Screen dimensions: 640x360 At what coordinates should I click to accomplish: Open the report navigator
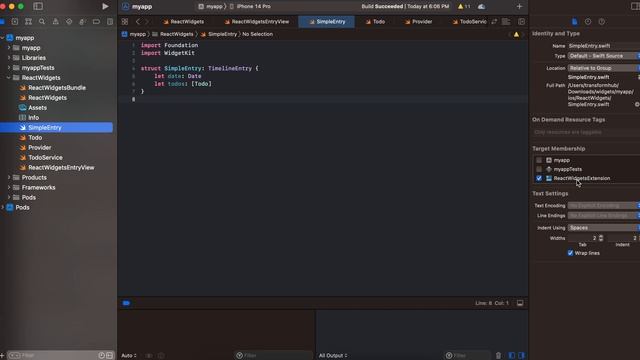pos(110,22)
